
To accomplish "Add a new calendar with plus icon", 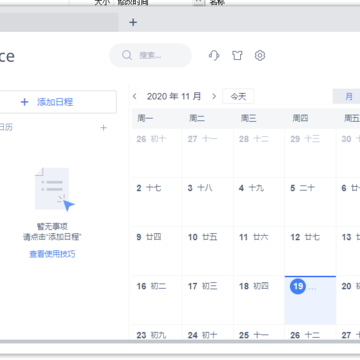I will click(x=104, y=128).
